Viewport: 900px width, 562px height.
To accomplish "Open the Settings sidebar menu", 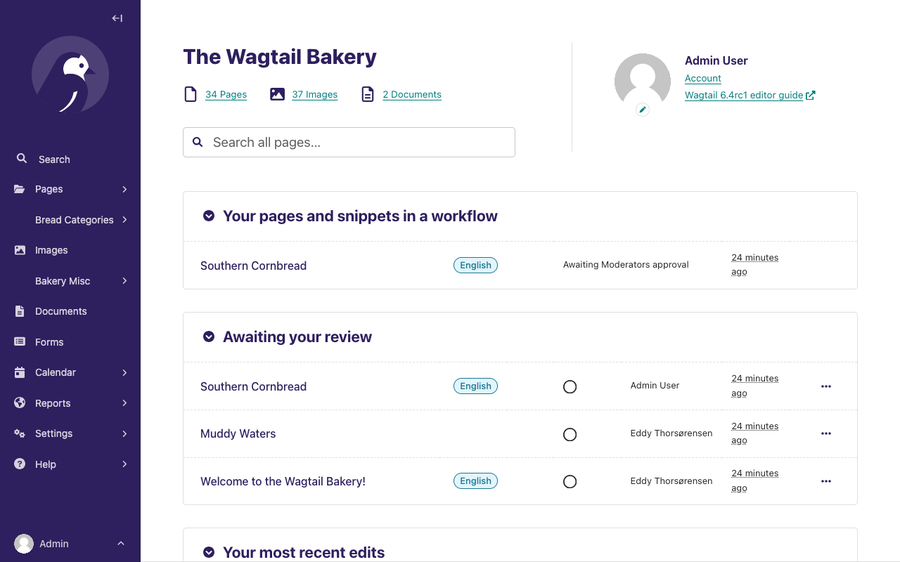I will 70,434.
